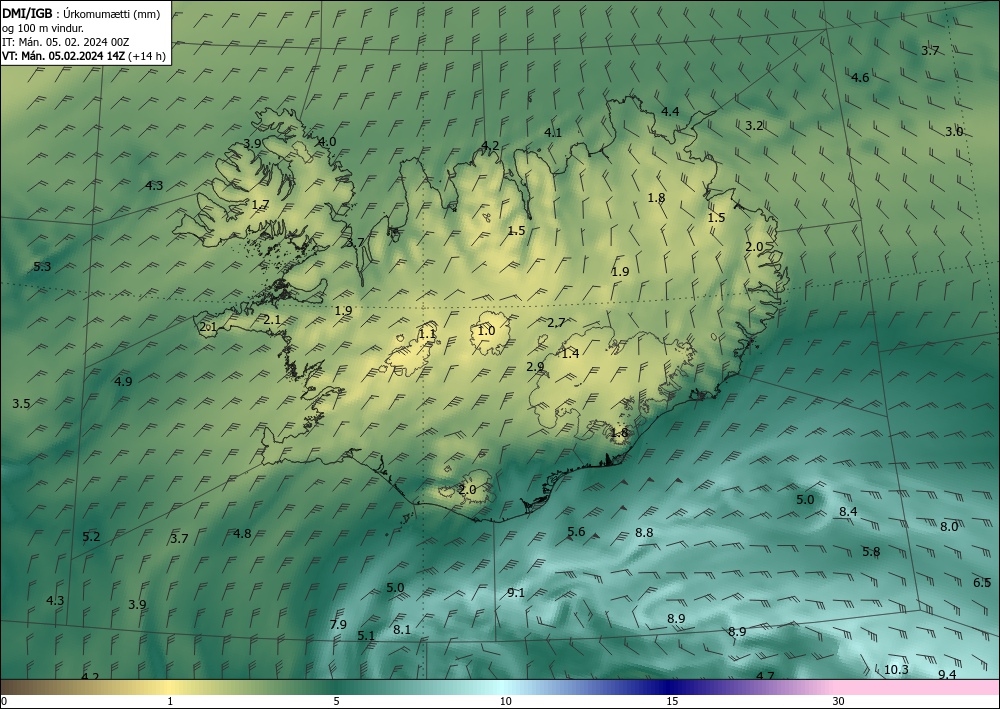Click the 5.3 value label on the map

(x=42, y=267)
